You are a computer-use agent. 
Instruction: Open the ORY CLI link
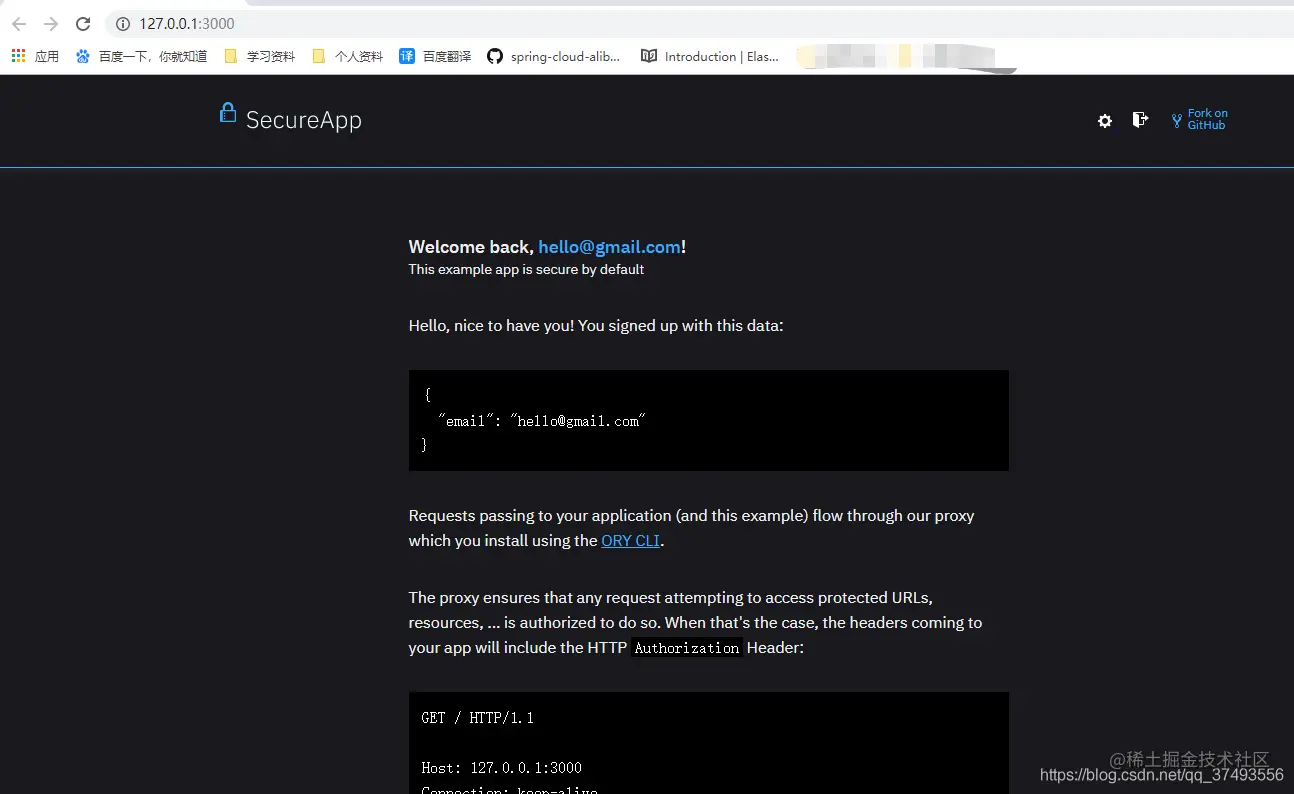pyautogui.click(x=630, y=540)
